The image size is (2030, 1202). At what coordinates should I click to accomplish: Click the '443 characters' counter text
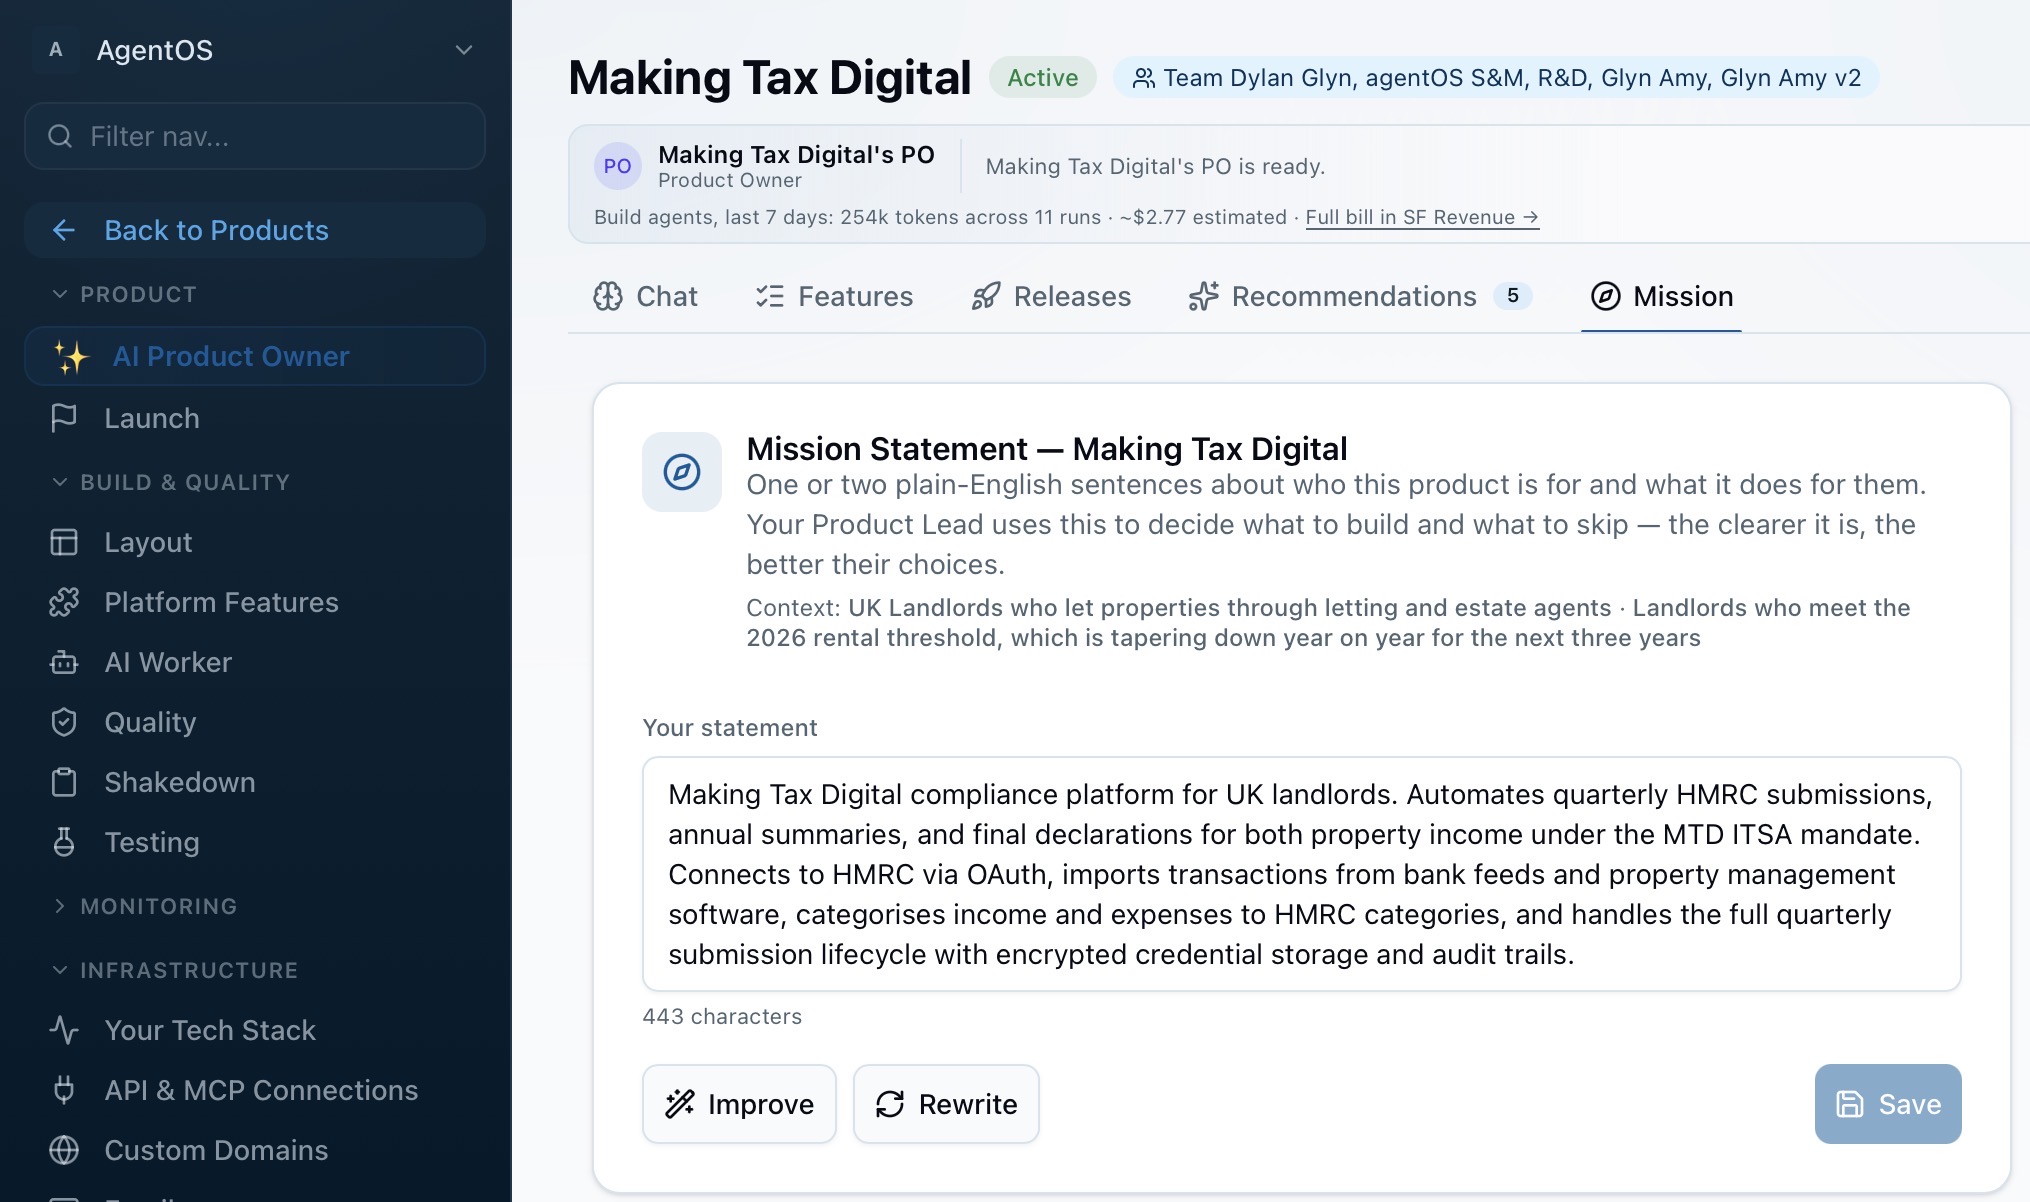tap(722, 1016)
